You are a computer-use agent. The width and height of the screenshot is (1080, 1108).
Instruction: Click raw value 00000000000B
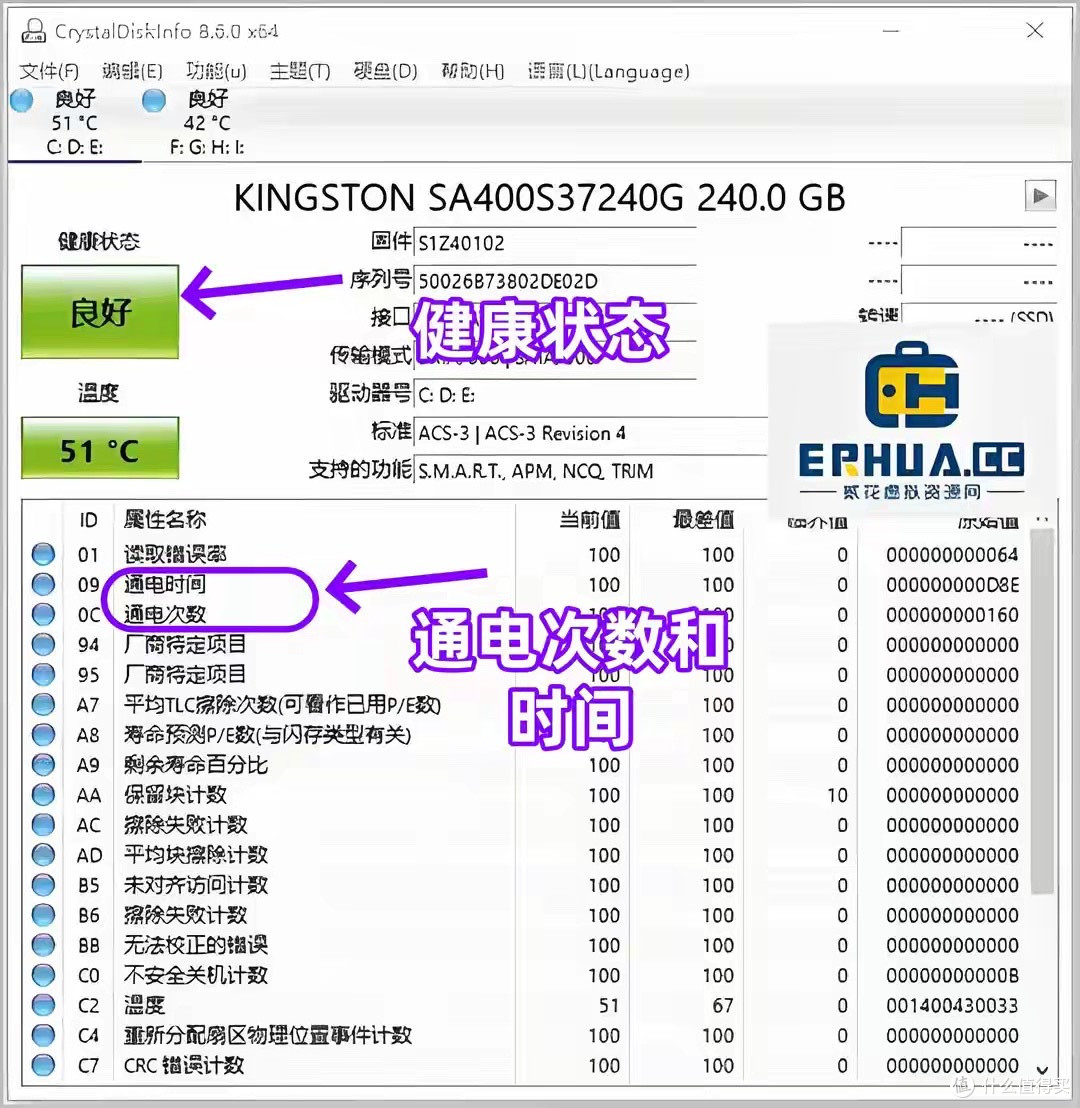[x=953, y=975]
